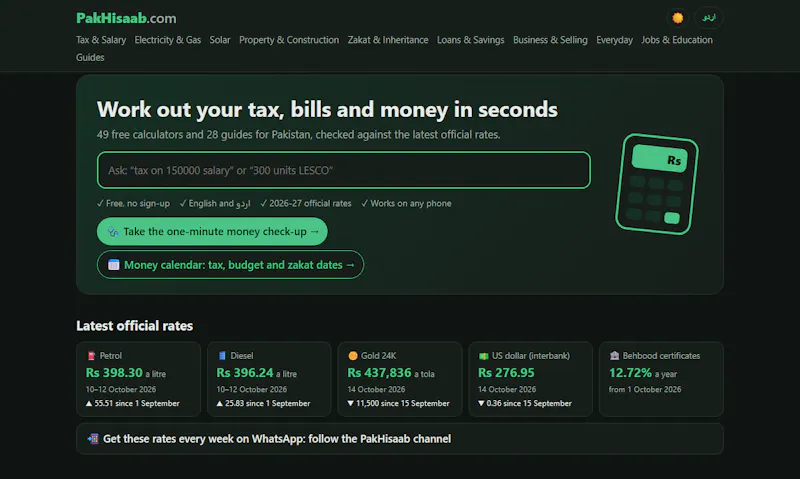This screenshot has height=479, width=800.
Task: Take the one-minute money check-up
Action: pos(212,232)
